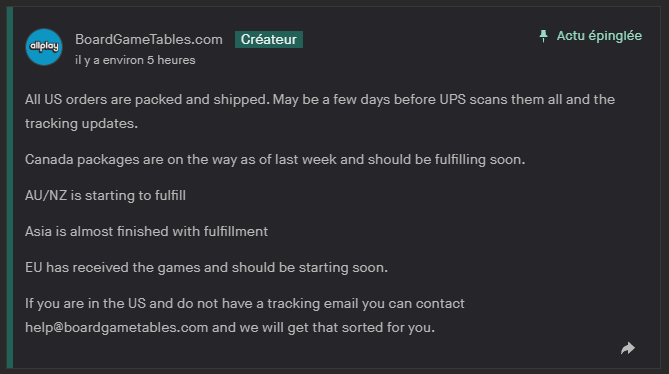Click the 'All US orders are packed' sentence
This screenshot has height=374, width=669.
[x=147, y=99]
